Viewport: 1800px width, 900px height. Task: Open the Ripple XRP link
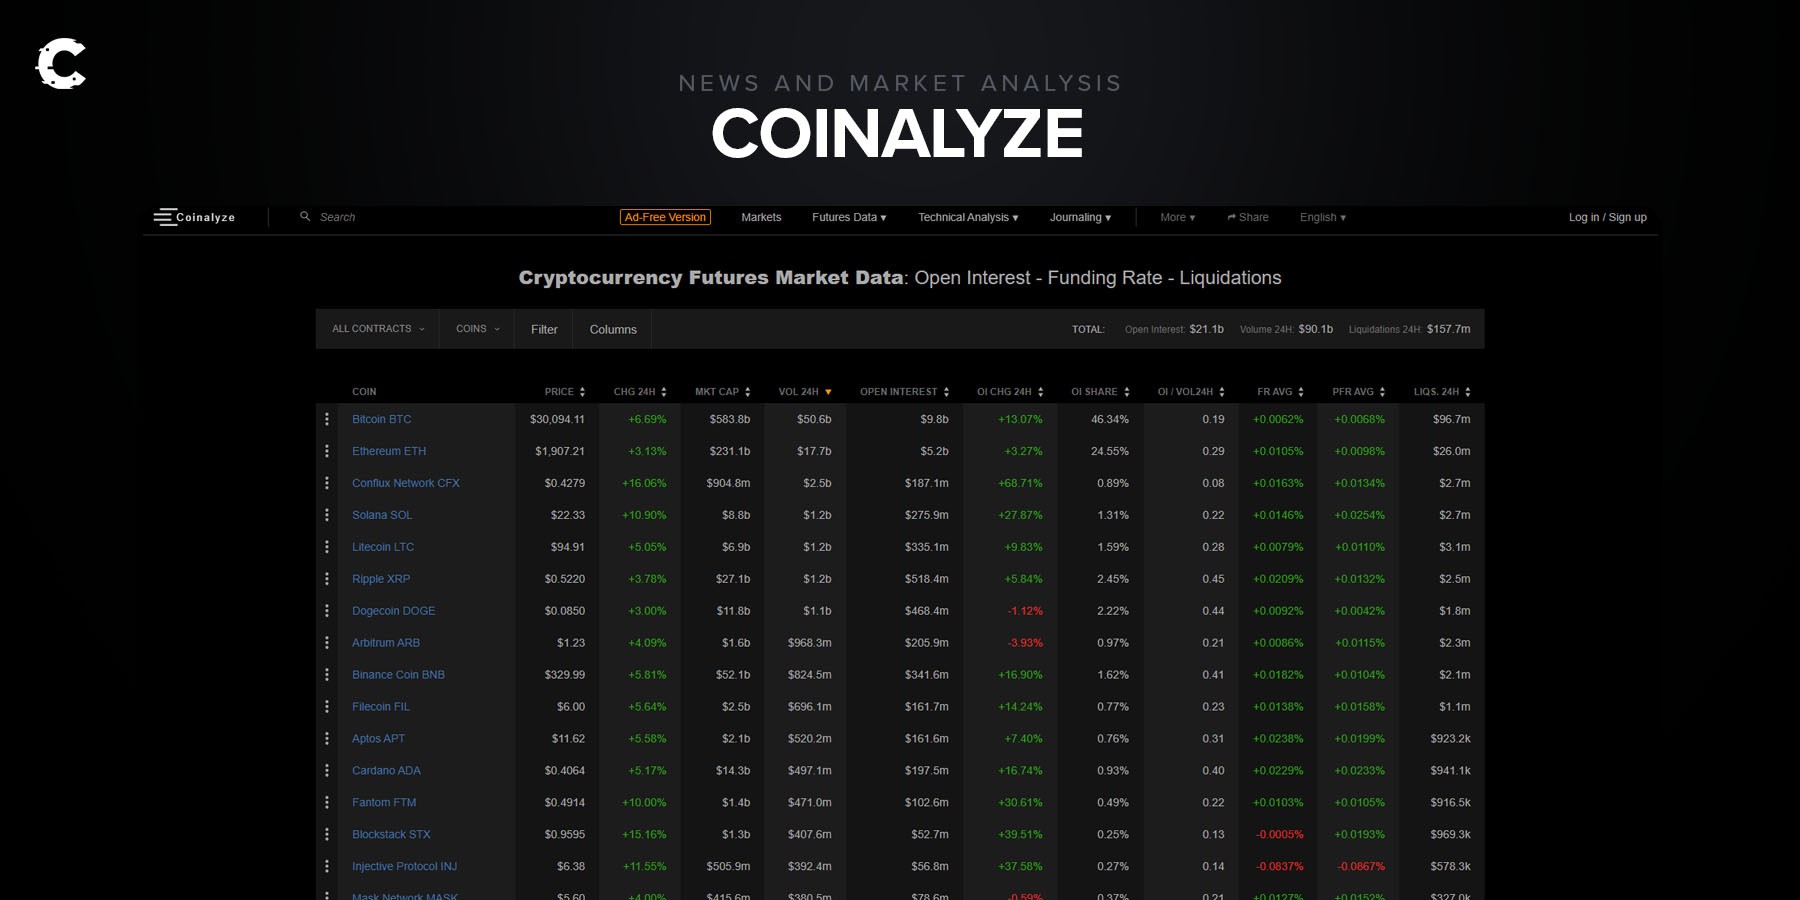tap(381, 579)
